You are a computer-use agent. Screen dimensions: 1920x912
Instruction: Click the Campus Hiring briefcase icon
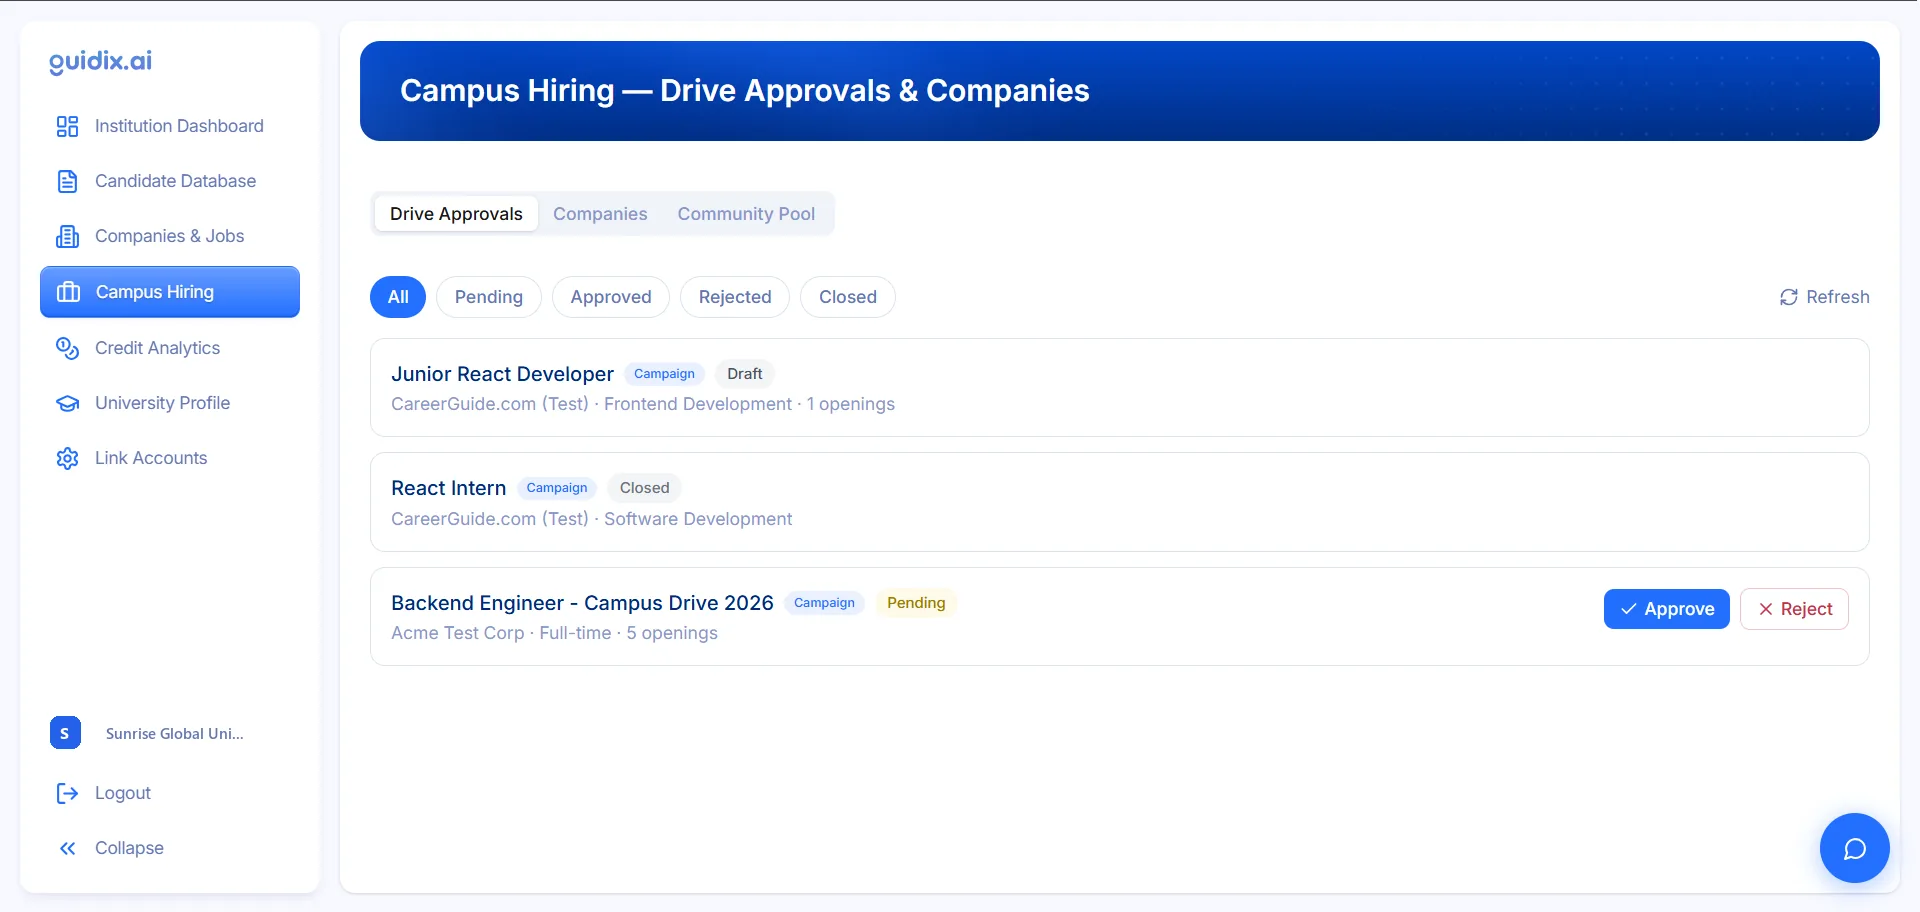pos(68,292)
